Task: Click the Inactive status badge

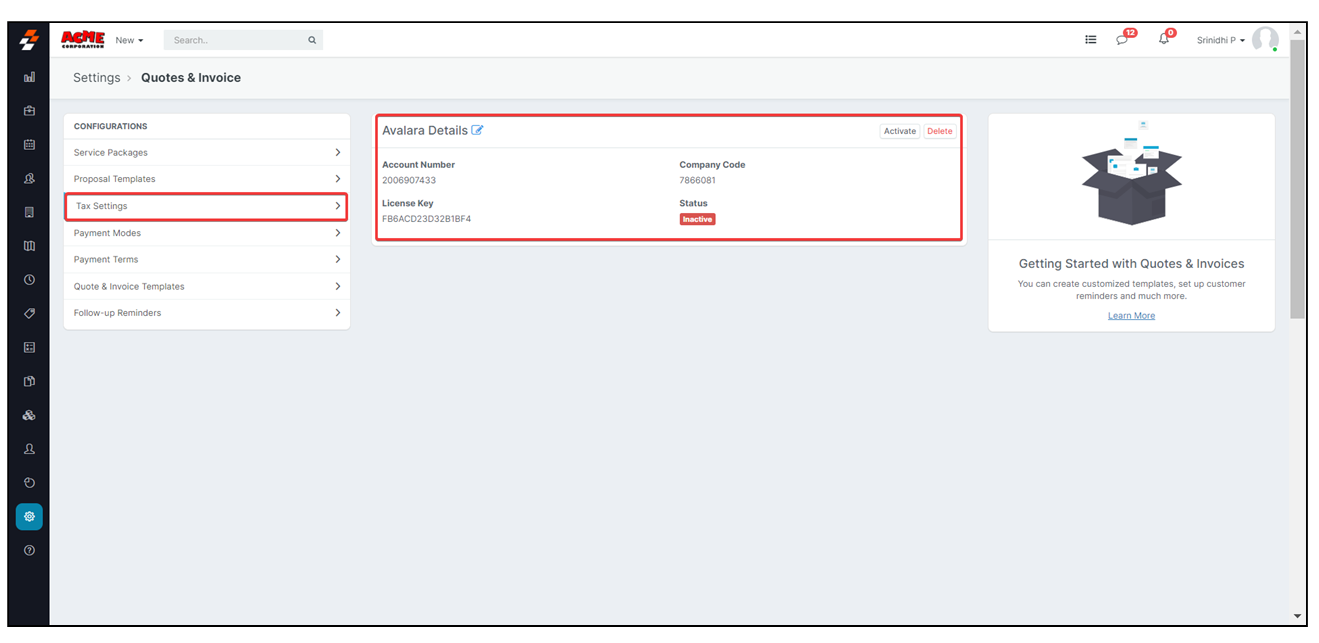Action: [x=697, y=219]
